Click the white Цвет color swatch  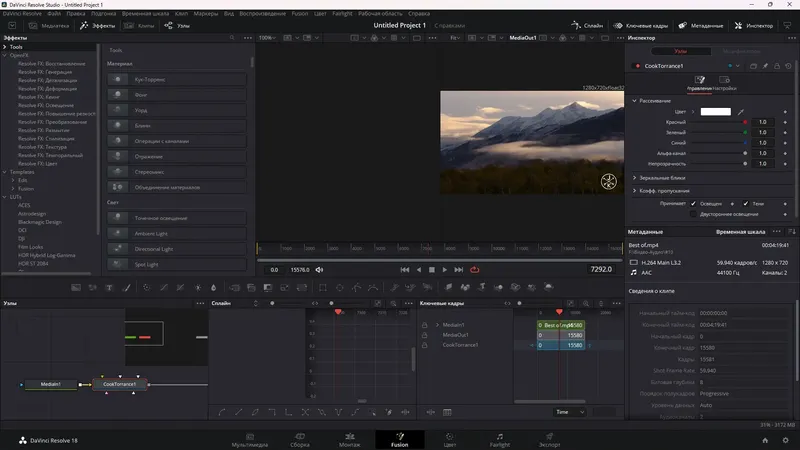click(715, 112)
